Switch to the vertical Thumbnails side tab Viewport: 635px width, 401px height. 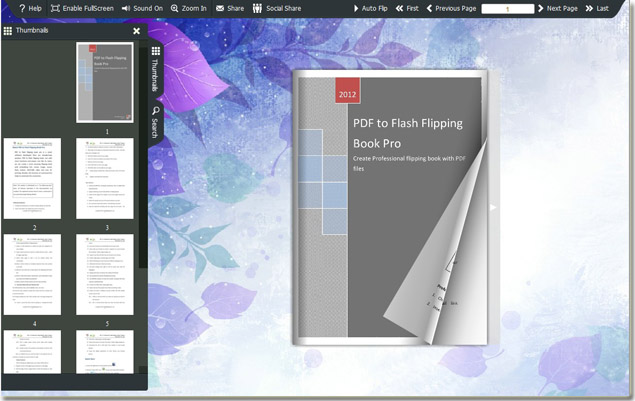156,69
